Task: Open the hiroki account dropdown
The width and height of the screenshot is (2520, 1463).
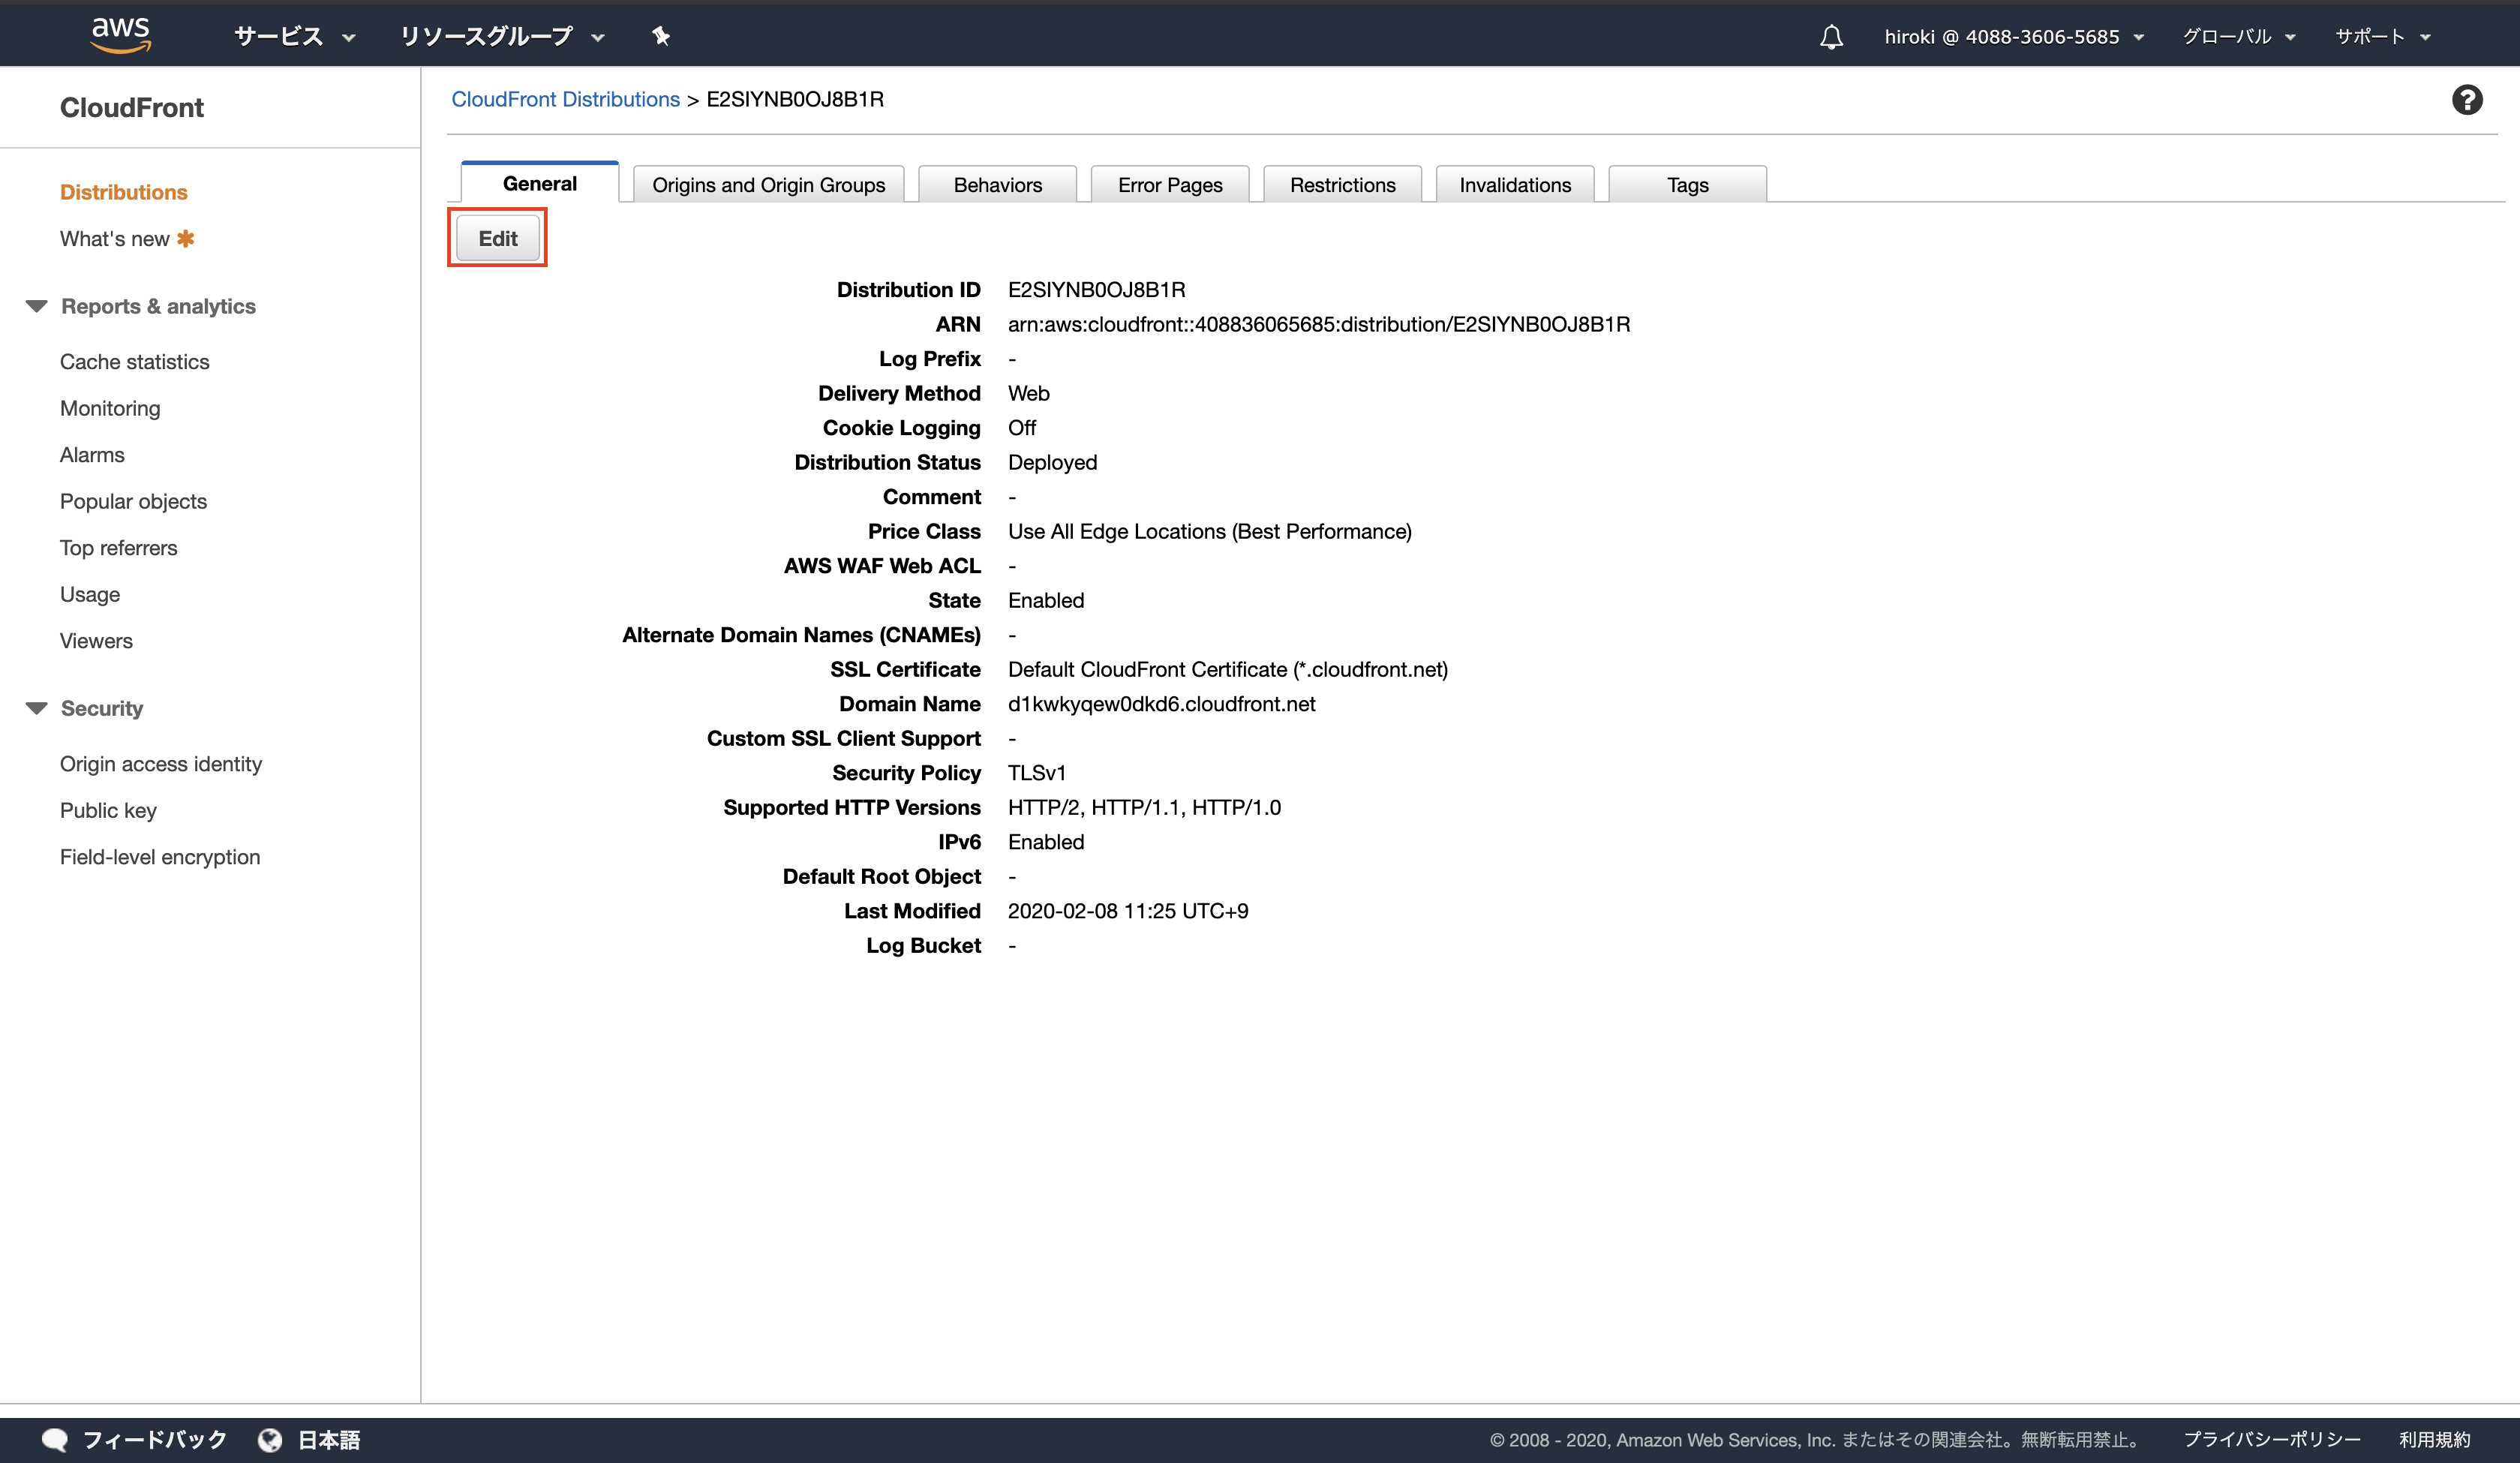Action: [2013, 37]
